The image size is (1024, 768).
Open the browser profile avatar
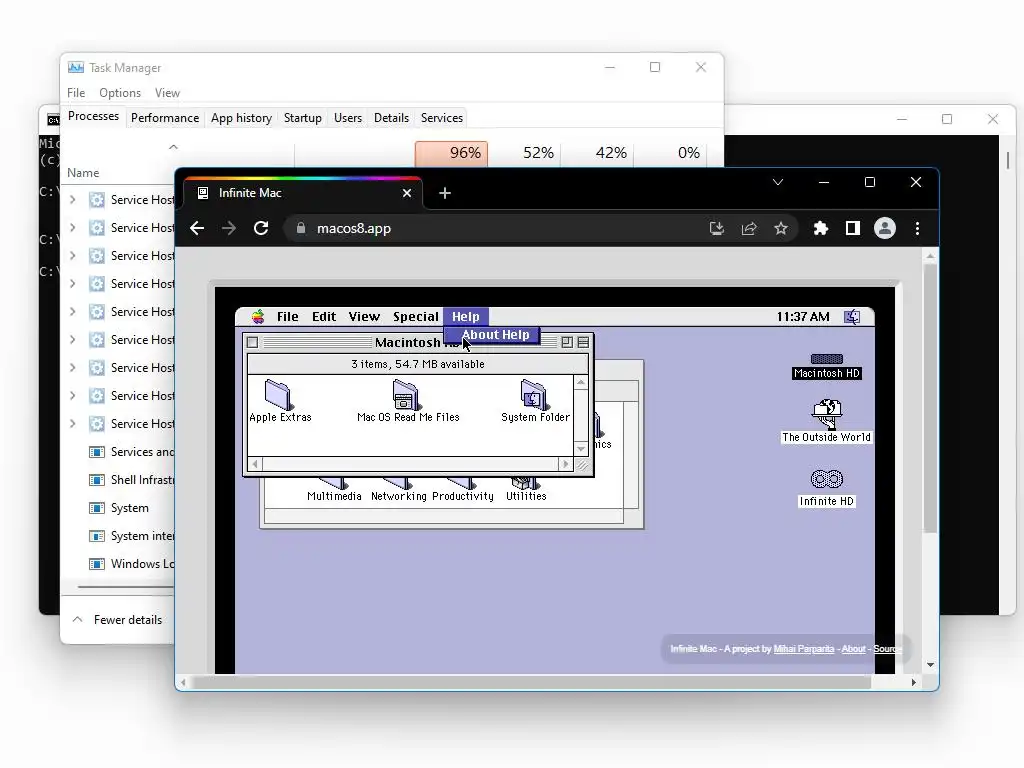885,228
